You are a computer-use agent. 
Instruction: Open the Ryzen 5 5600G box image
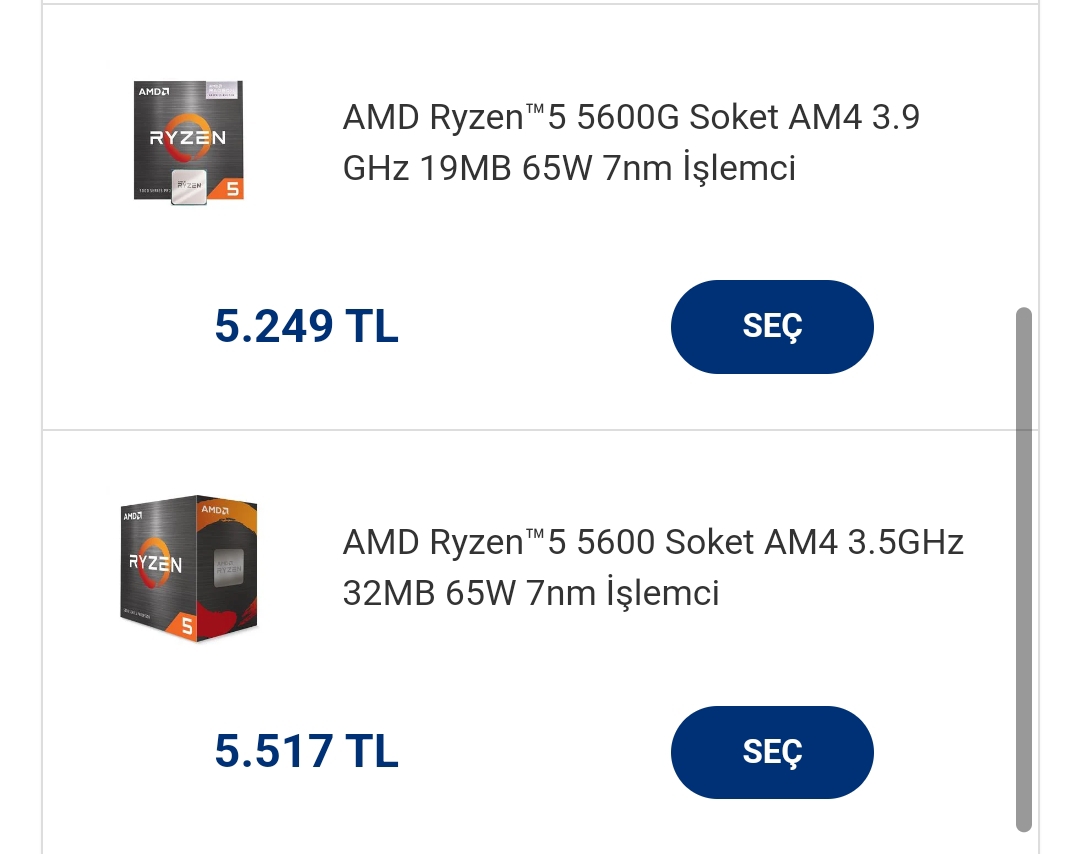[x=189, y=143]
